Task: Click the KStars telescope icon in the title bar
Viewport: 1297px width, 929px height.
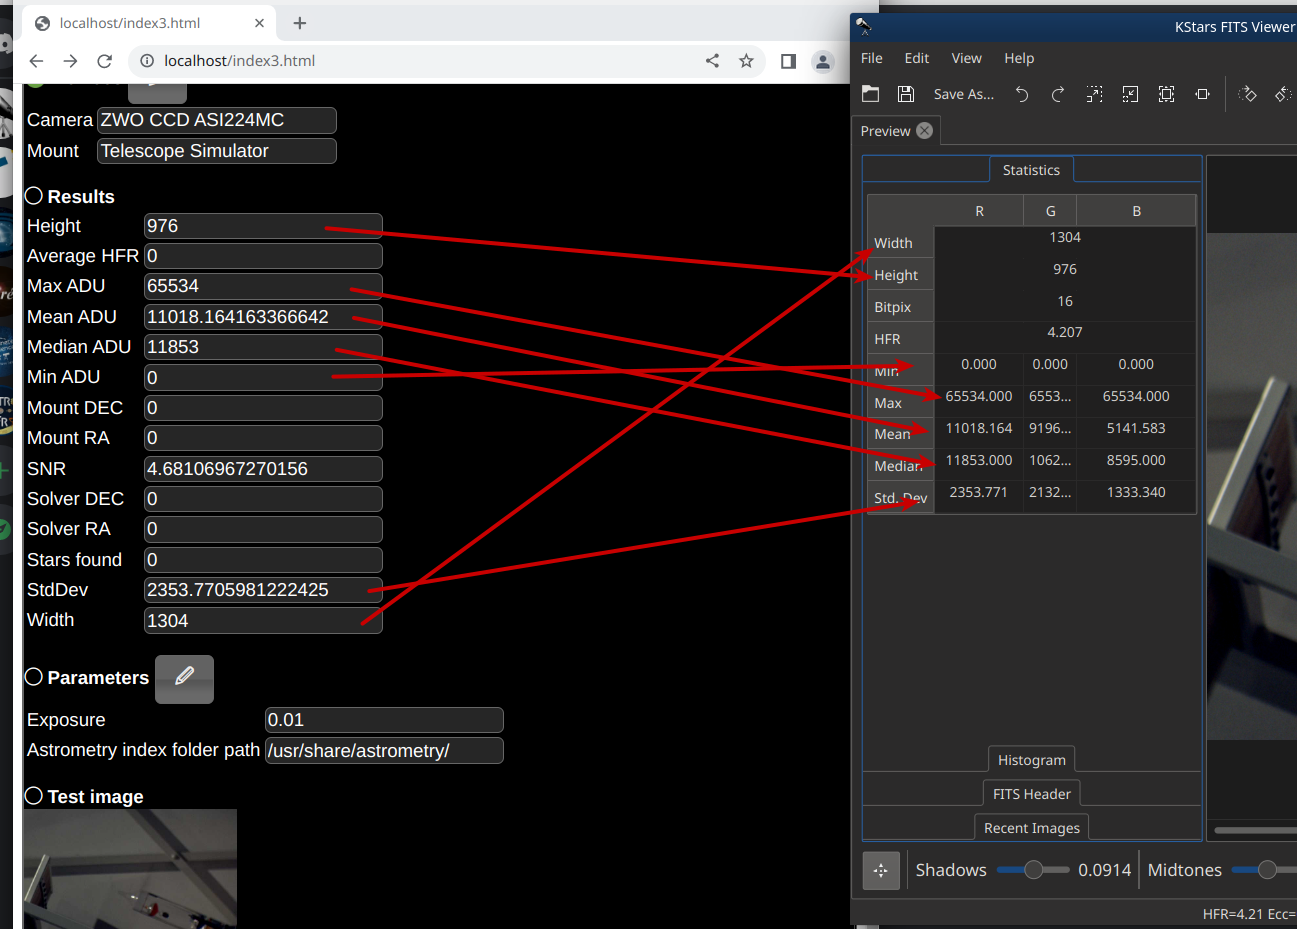Action: click(x=863, y=27)
